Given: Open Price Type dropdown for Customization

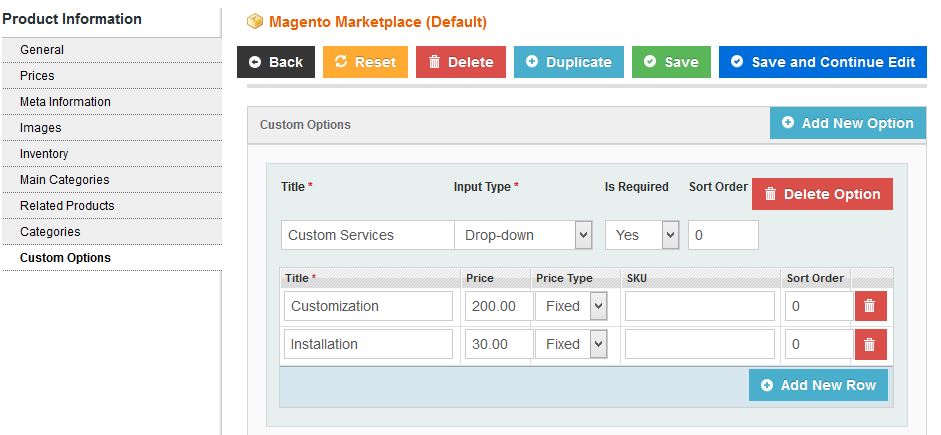Looking at the screenshot, I should tap(571, 306).
